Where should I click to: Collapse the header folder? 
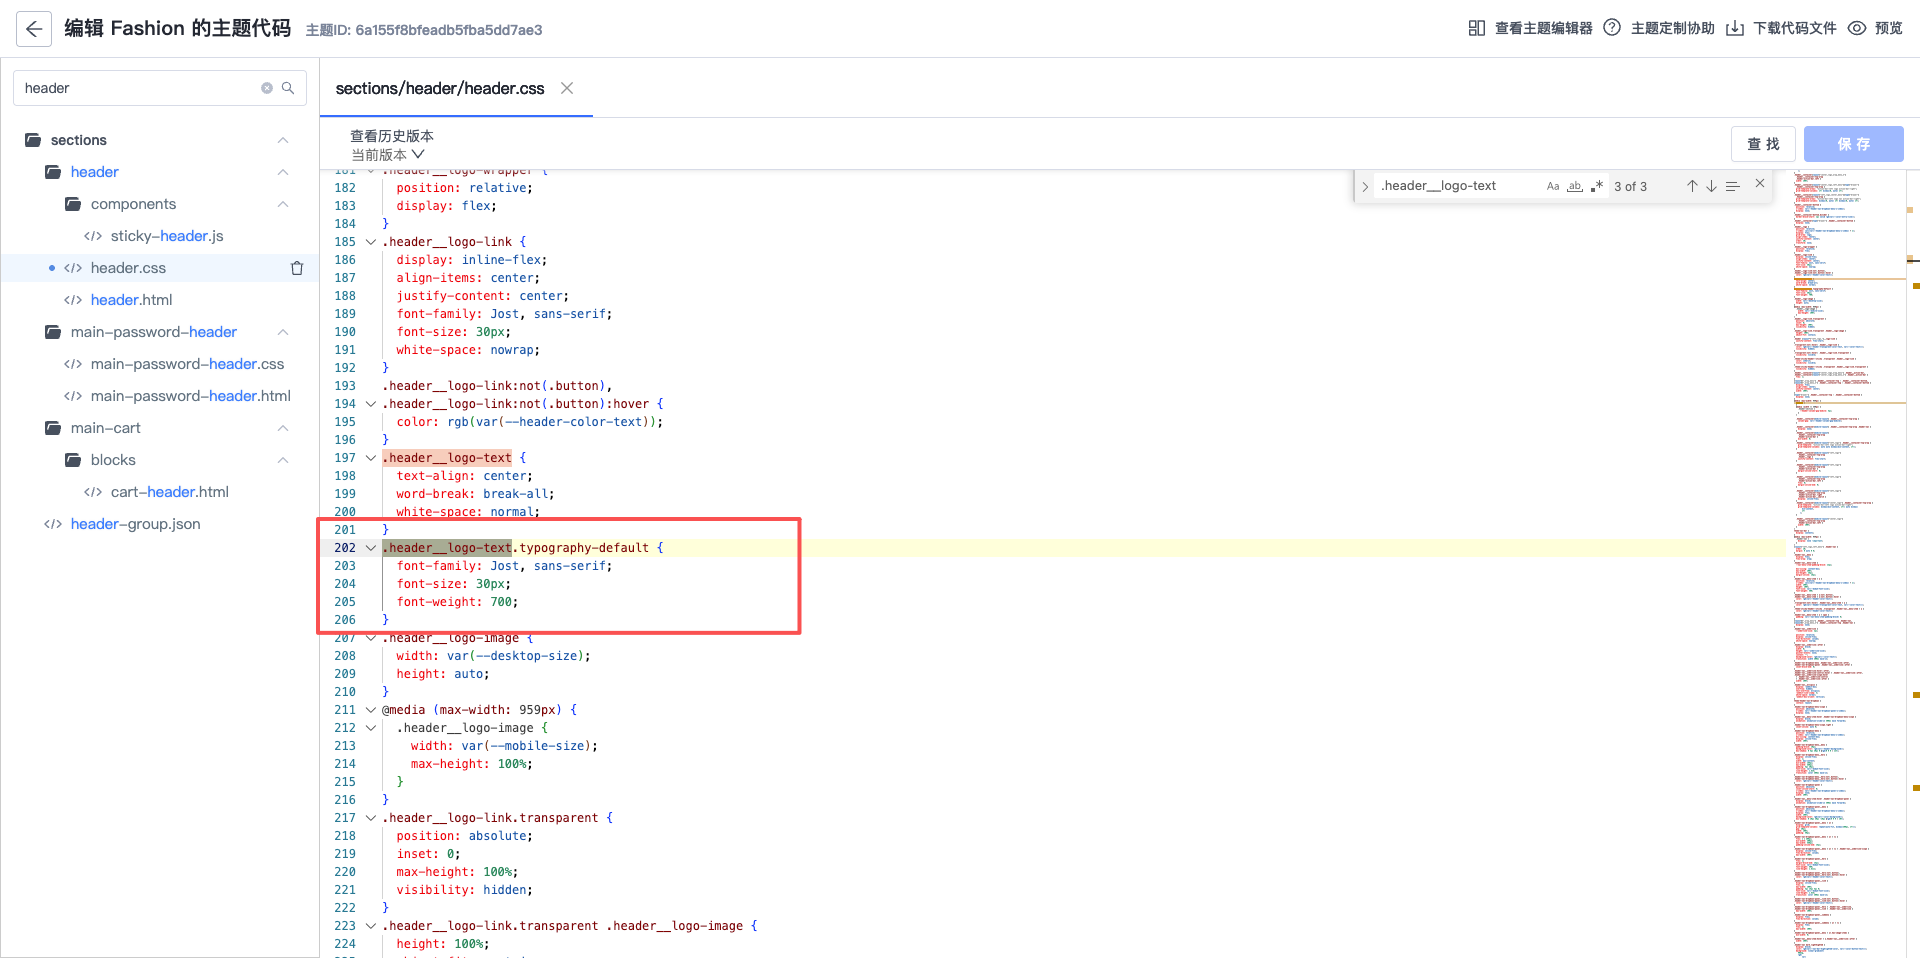283,172
